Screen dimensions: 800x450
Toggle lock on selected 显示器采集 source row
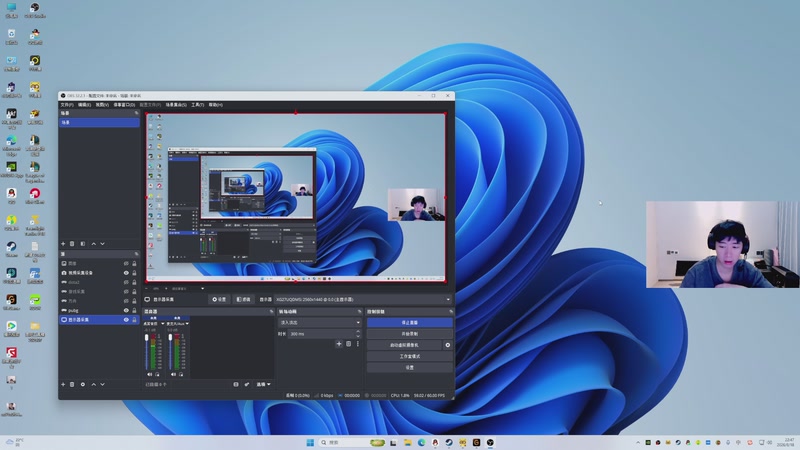click(x=134, y=319)
